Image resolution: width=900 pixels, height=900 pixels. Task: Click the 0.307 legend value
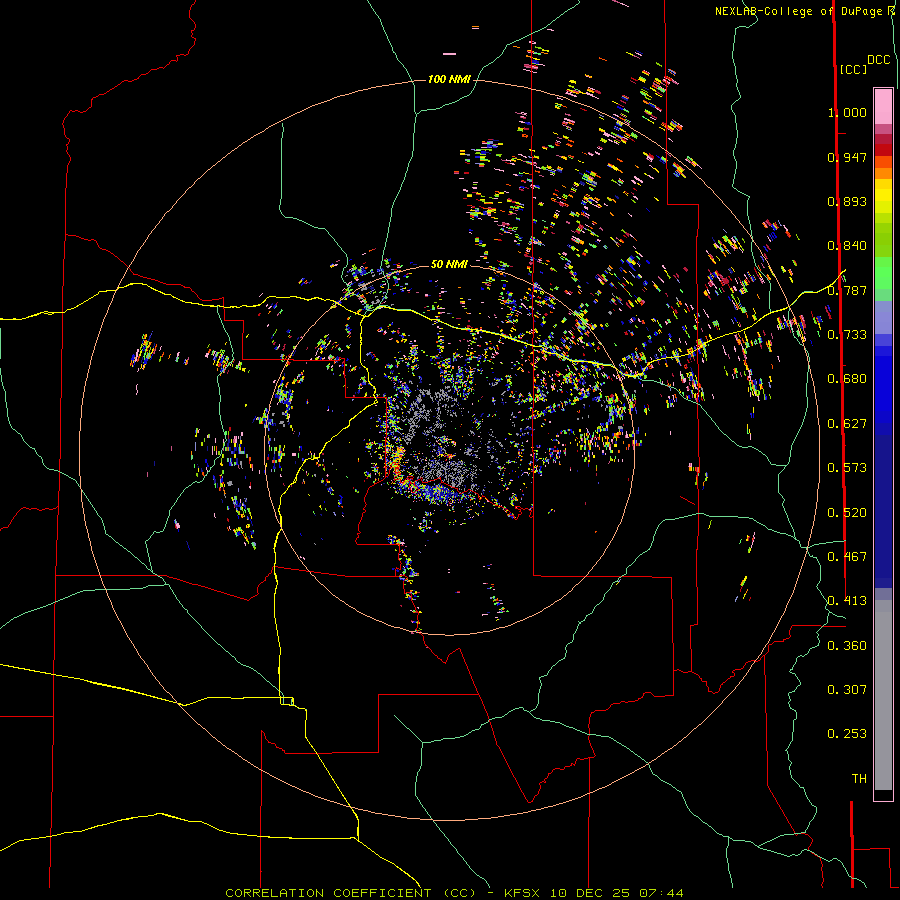(x=847, y=690)
